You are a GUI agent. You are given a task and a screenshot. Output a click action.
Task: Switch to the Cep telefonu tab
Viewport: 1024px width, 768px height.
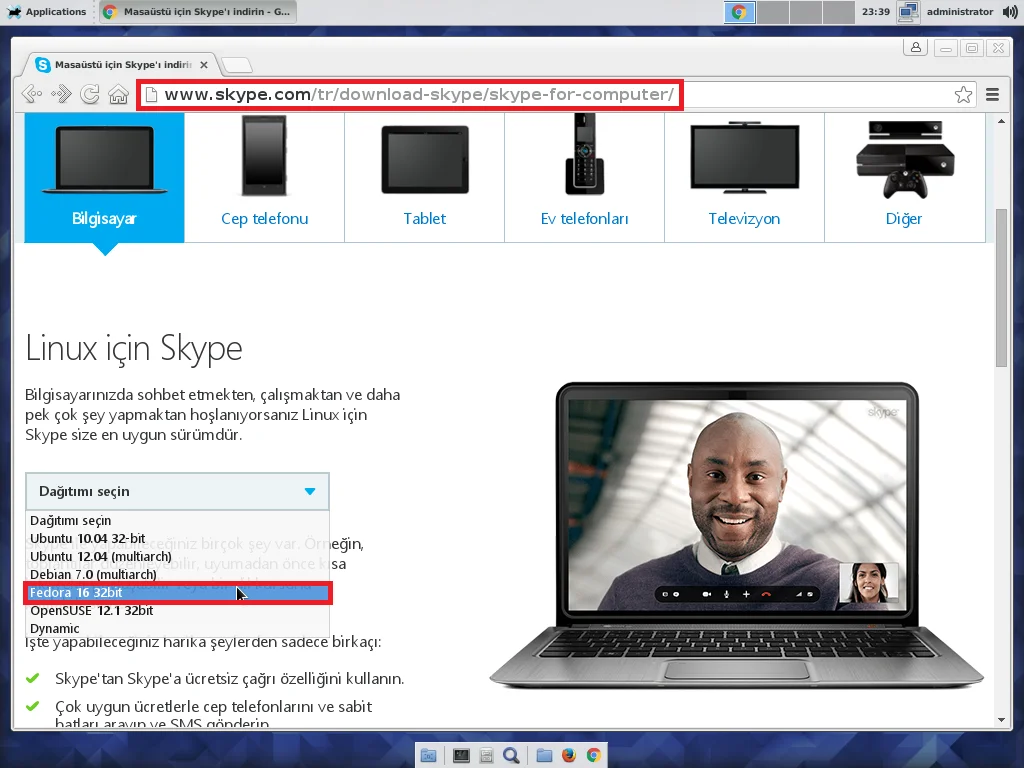pos(264,178)
